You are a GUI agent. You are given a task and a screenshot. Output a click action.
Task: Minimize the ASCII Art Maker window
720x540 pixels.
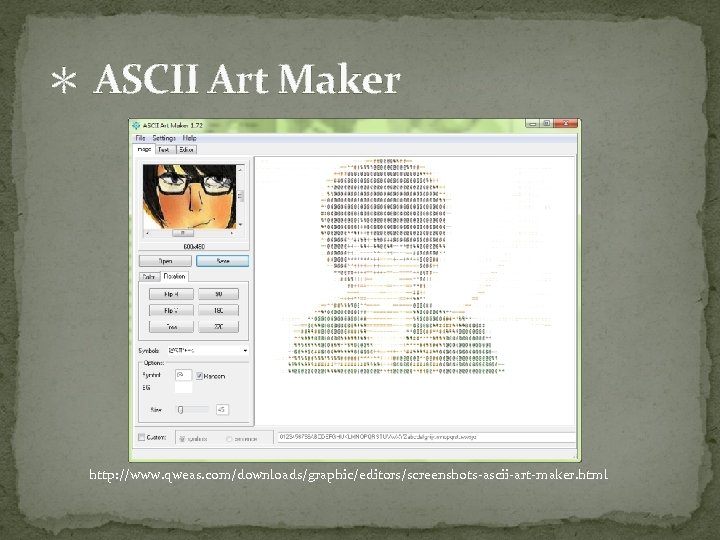tap(533, 124)
